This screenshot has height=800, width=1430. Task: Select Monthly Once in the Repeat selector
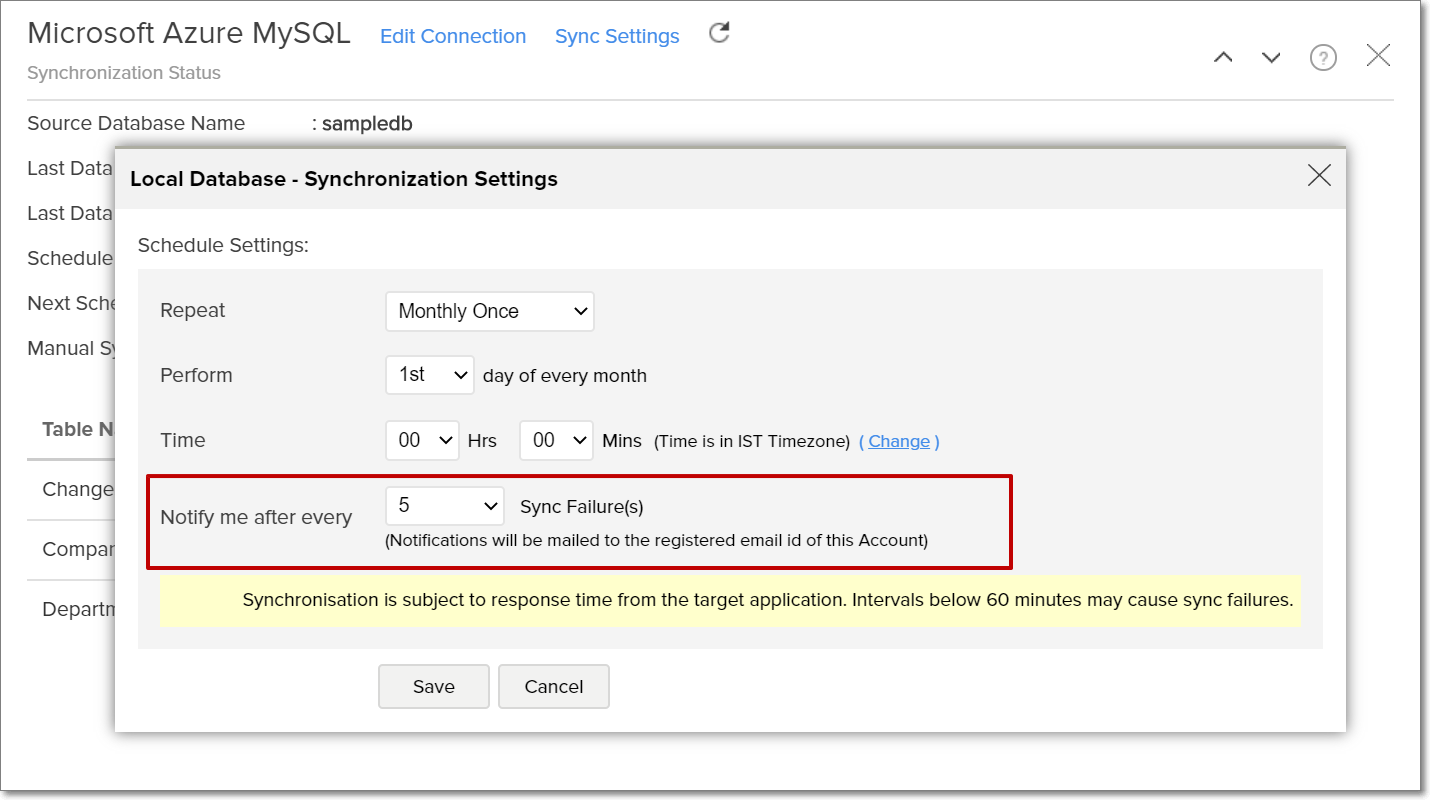[x=489, y=311]
